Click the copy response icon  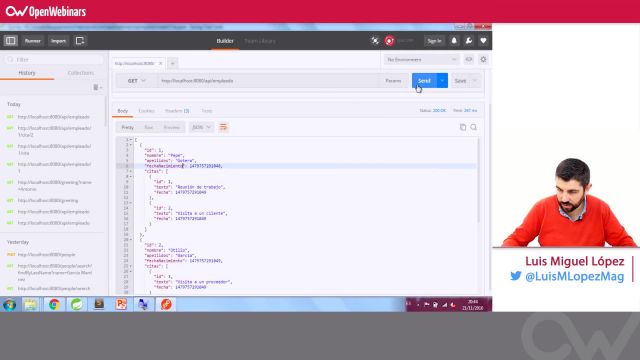(463, 127)
